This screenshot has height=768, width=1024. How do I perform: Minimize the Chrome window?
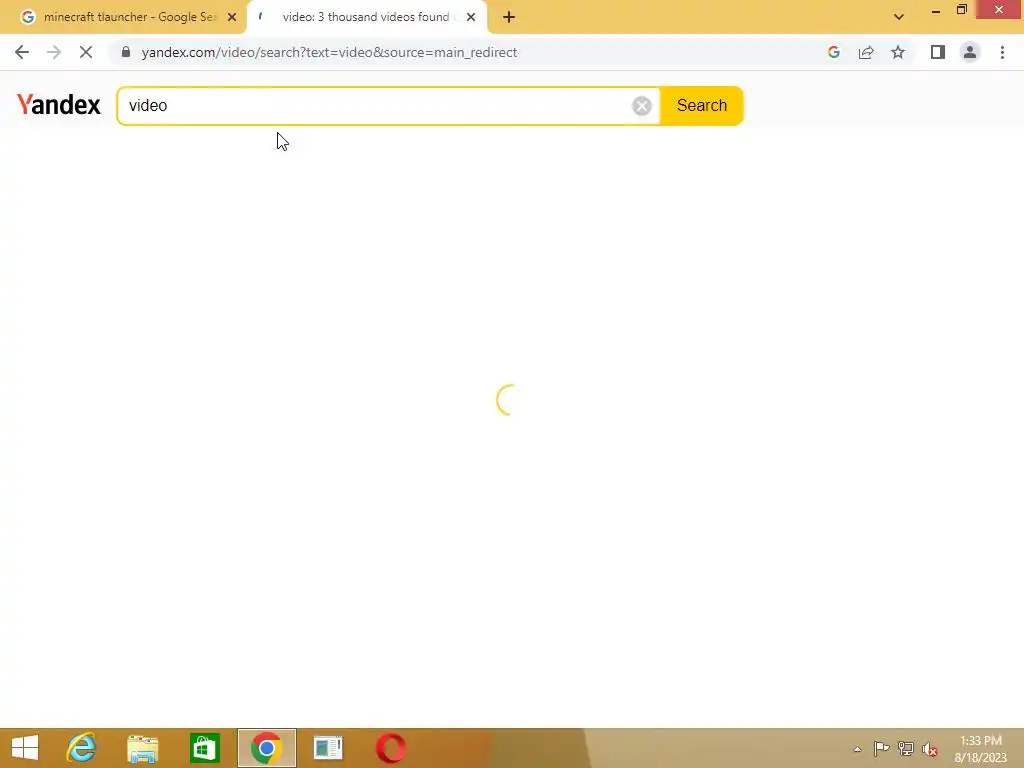936,10
